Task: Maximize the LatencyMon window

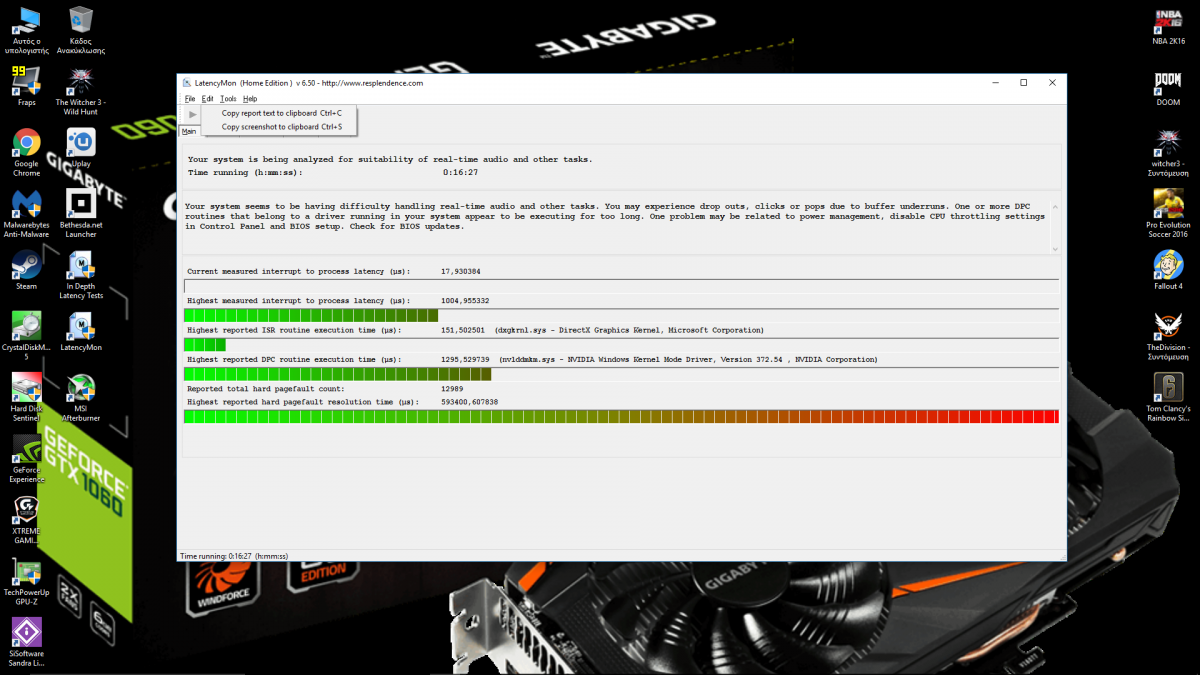Action: coord(1023,83)
